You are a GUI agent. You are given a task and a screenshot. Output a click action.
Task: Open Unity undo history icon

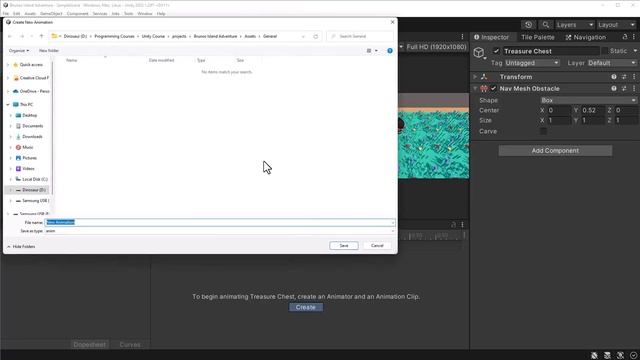pos(529,25)
